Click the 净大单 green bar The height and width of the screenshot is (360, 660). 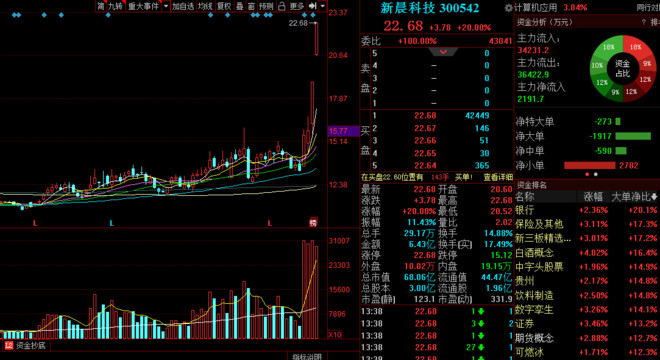tap(633, 136)
